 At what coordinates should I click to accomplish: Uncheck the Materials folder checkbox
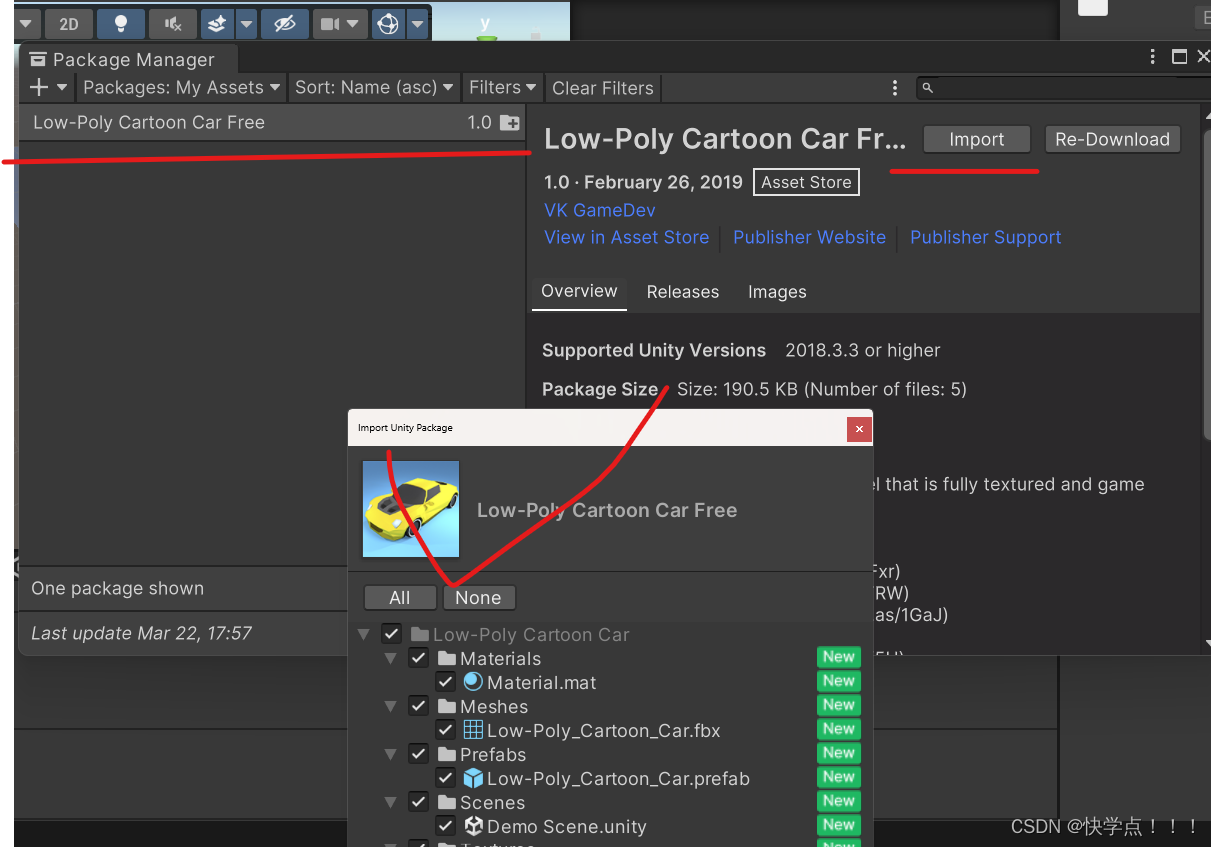click(418, 658)
